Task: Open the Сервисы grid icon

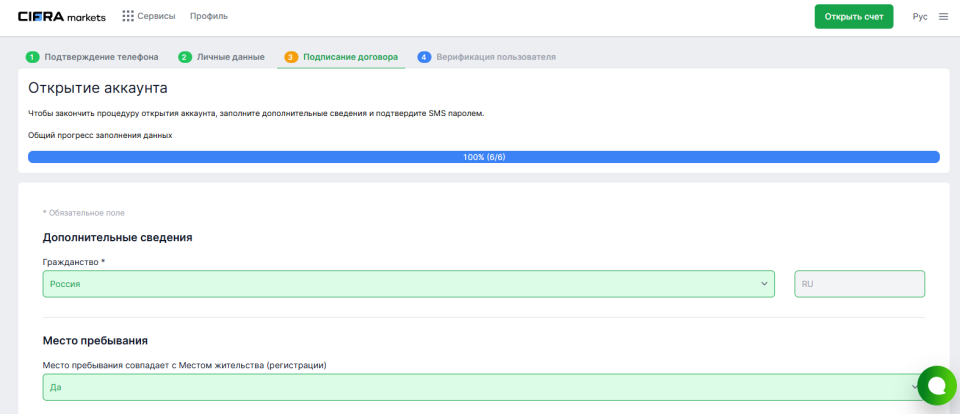Action: coord(128,16)
